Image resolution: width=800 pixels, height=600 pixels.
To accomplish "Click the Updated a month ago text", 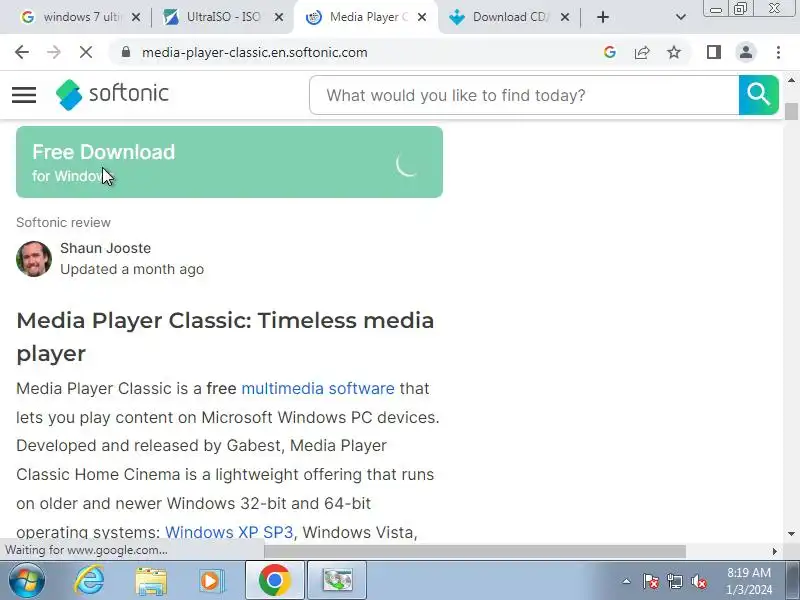I will [x=132, y=269].
